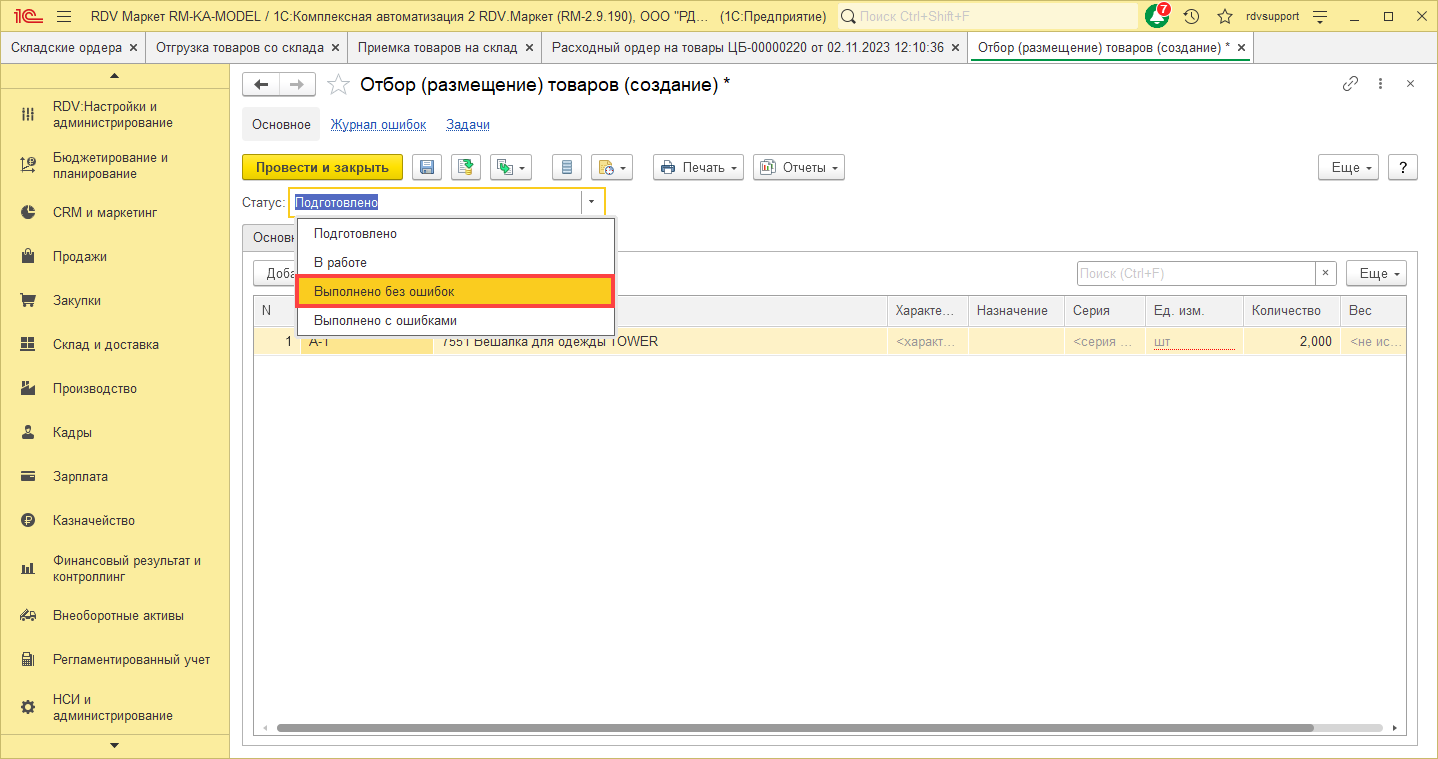Click the table search input field
This screenshot has height=759, width=1438.
point(1195,273)
